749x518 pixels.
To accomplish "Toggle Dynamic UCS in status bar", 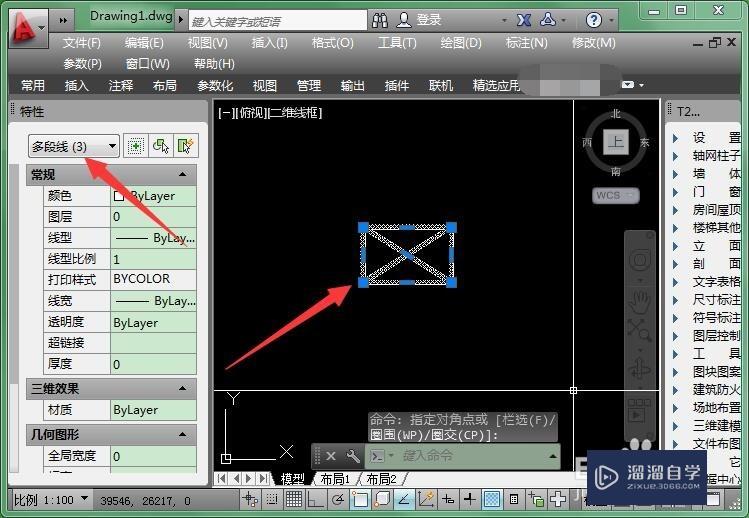I will 426,500.
